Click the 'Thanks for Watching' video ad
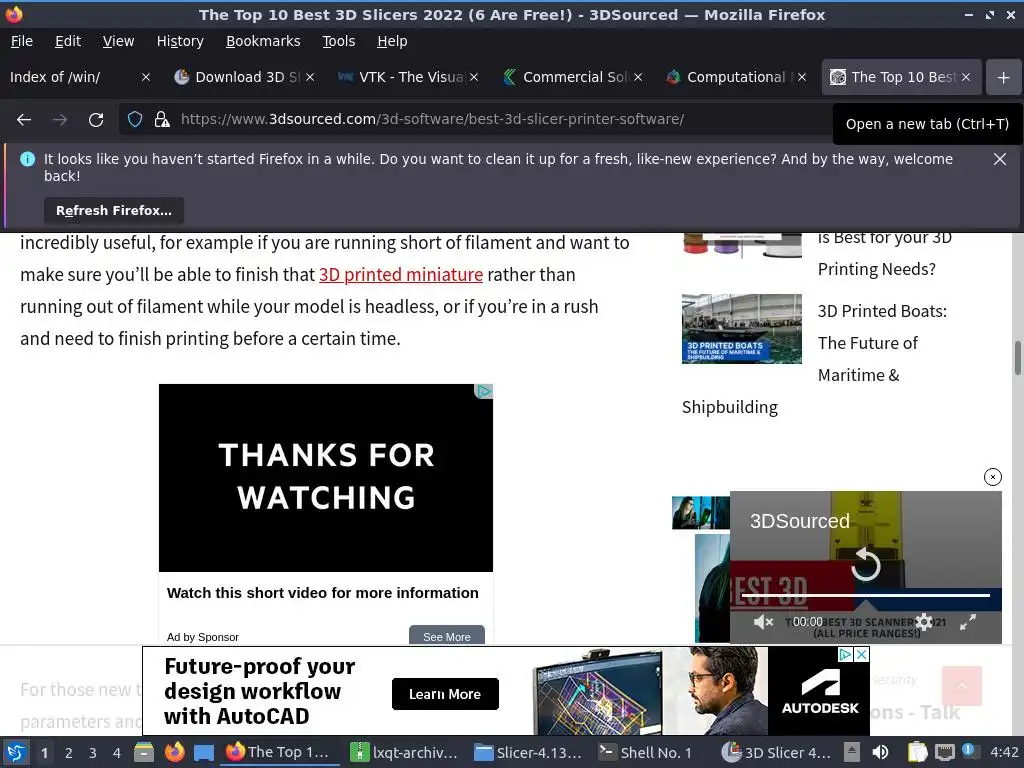1024x768 pixels. point(326,477)
